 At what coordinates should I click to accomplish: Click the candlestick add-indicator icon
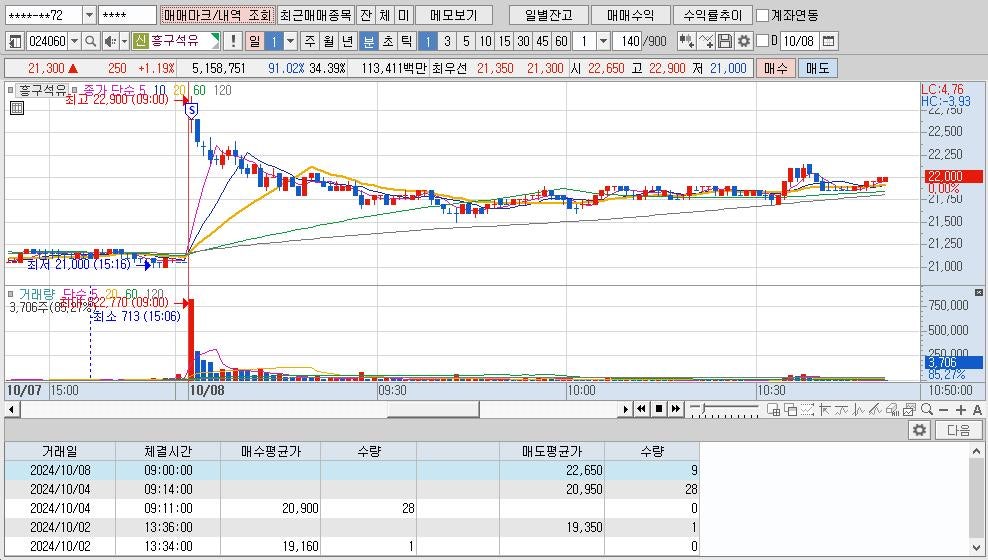(x=687, y=41)
